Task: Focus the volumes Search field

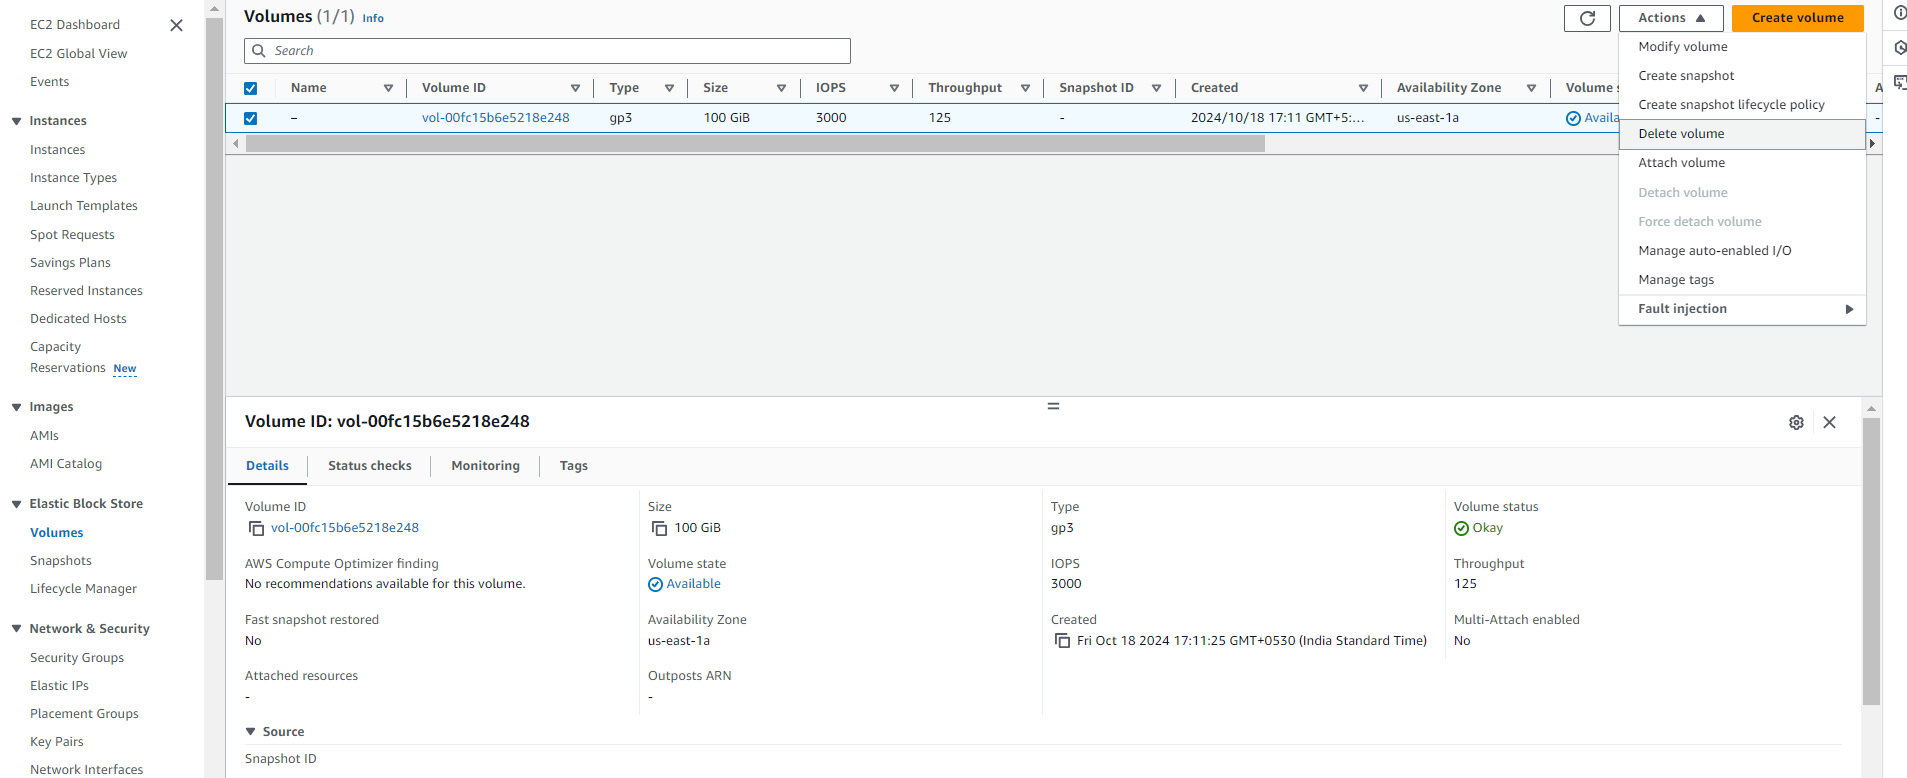Action: [x=547, y=51]
